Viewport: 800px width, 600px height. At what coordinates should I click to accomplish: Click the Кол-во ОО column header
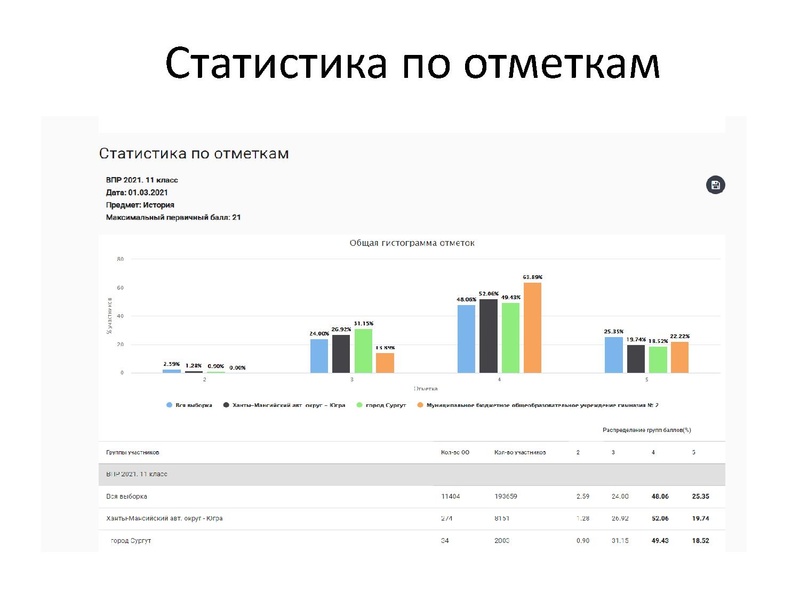tap(453, 452)
